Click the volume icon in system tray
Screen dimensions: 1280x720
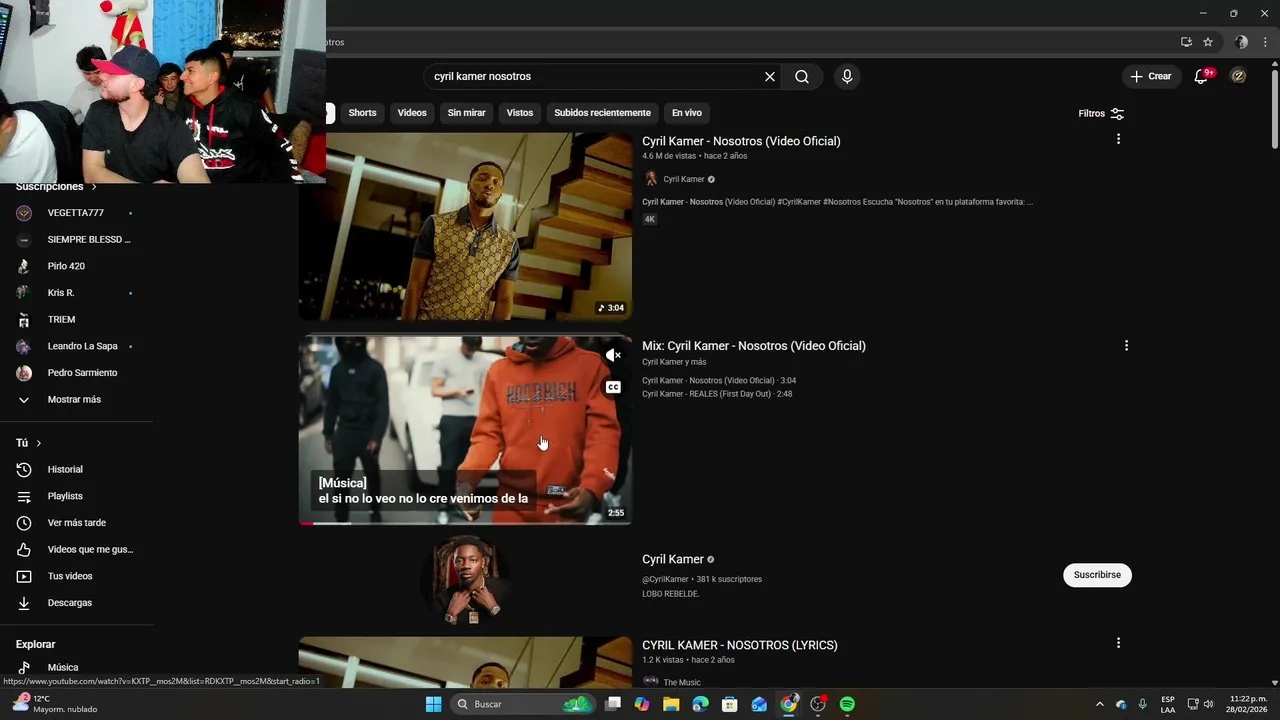1208,704
